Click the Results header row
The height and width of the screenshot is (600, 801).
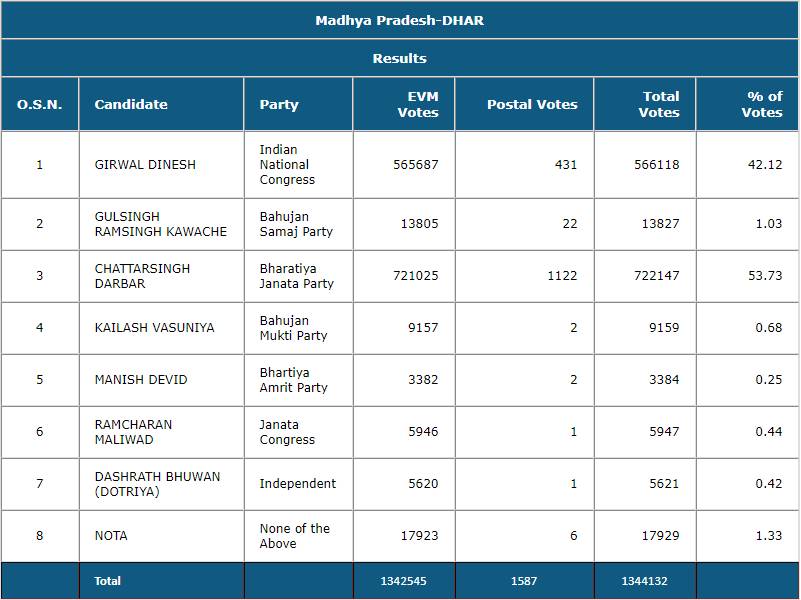tap(400, 58)
